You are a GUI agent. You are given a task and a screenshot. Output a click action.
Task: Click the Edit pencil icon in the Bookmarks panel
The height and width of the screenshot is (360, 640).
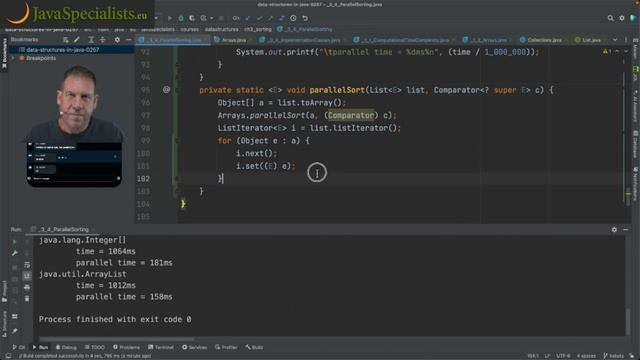(x=77, y=40)
